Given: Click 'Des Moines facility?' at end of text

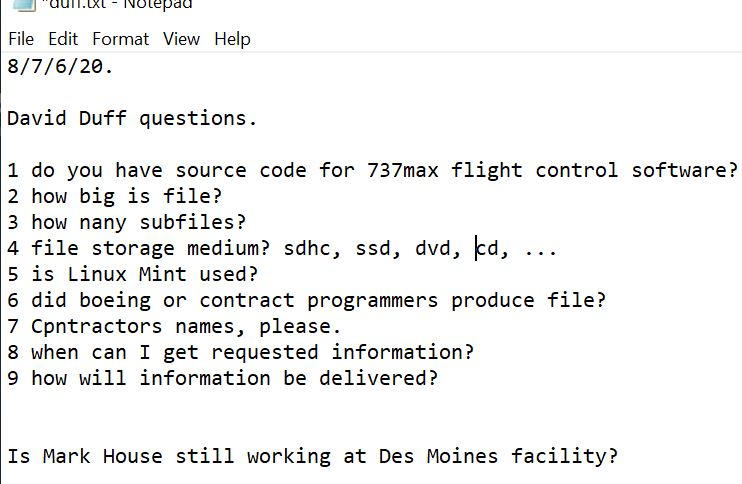Looking at the screenshot, I should pos(498,456).
